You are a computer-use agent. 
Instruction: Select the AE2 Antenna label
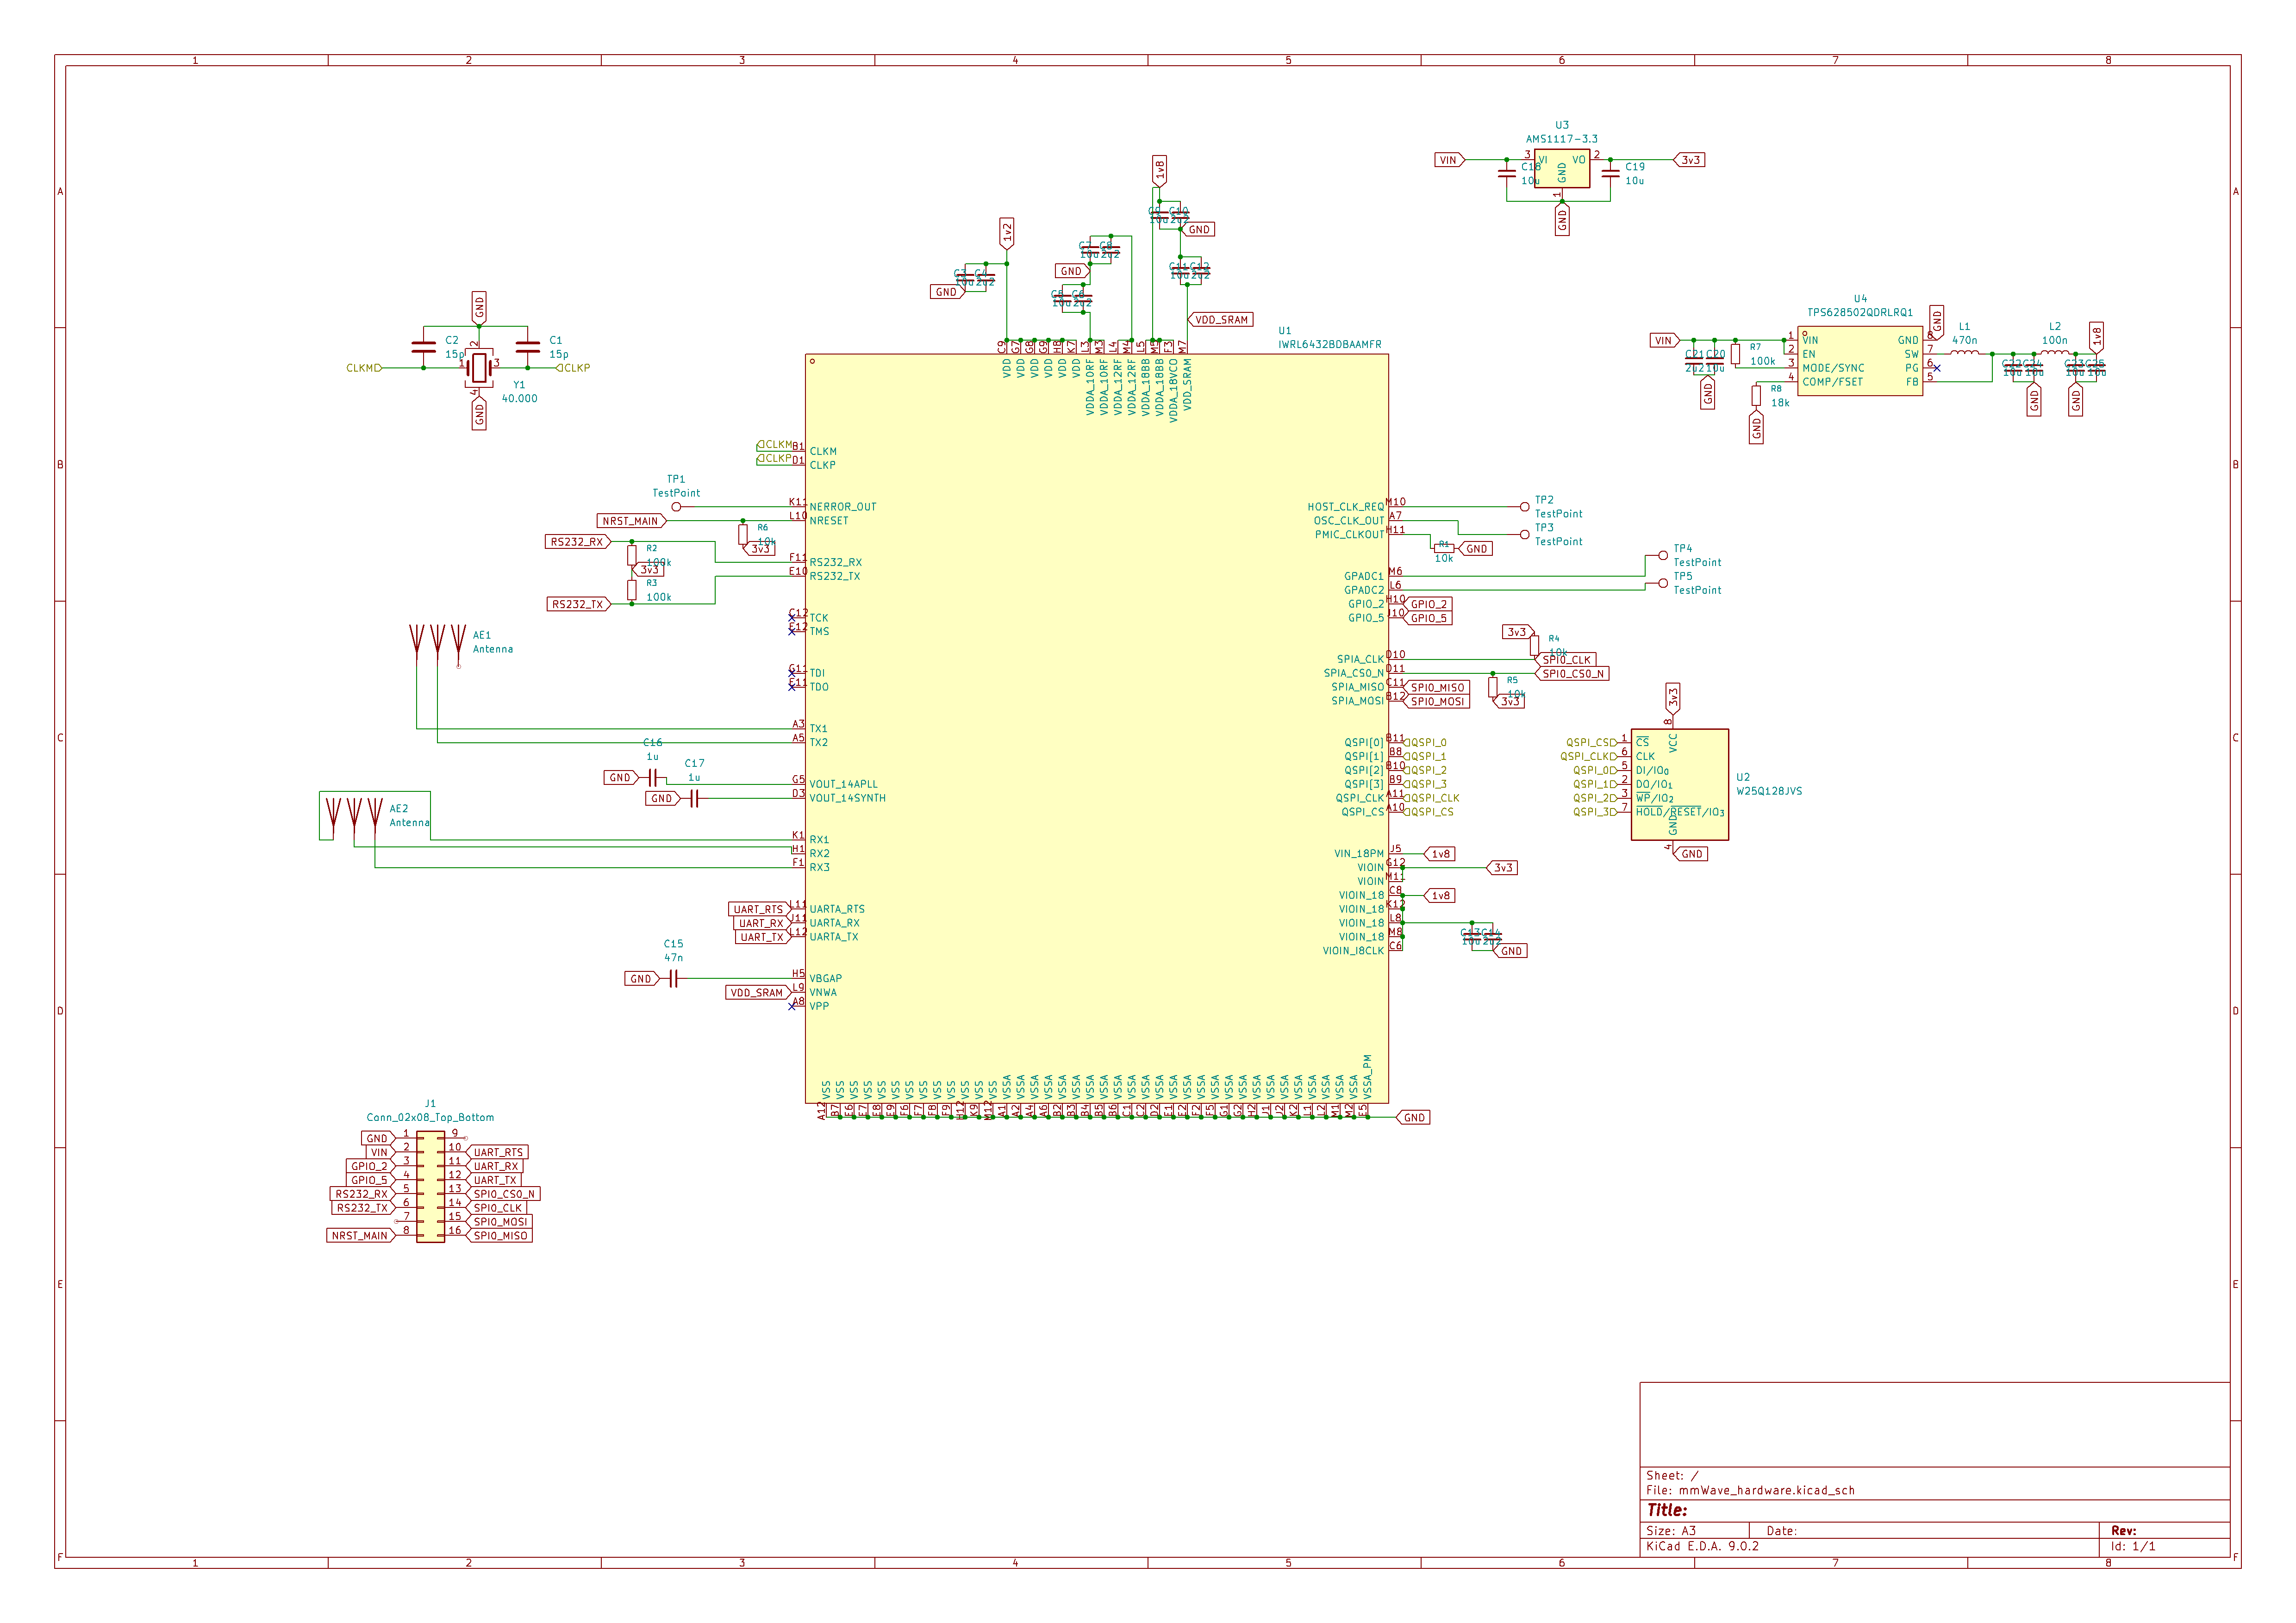pos(409,816)
